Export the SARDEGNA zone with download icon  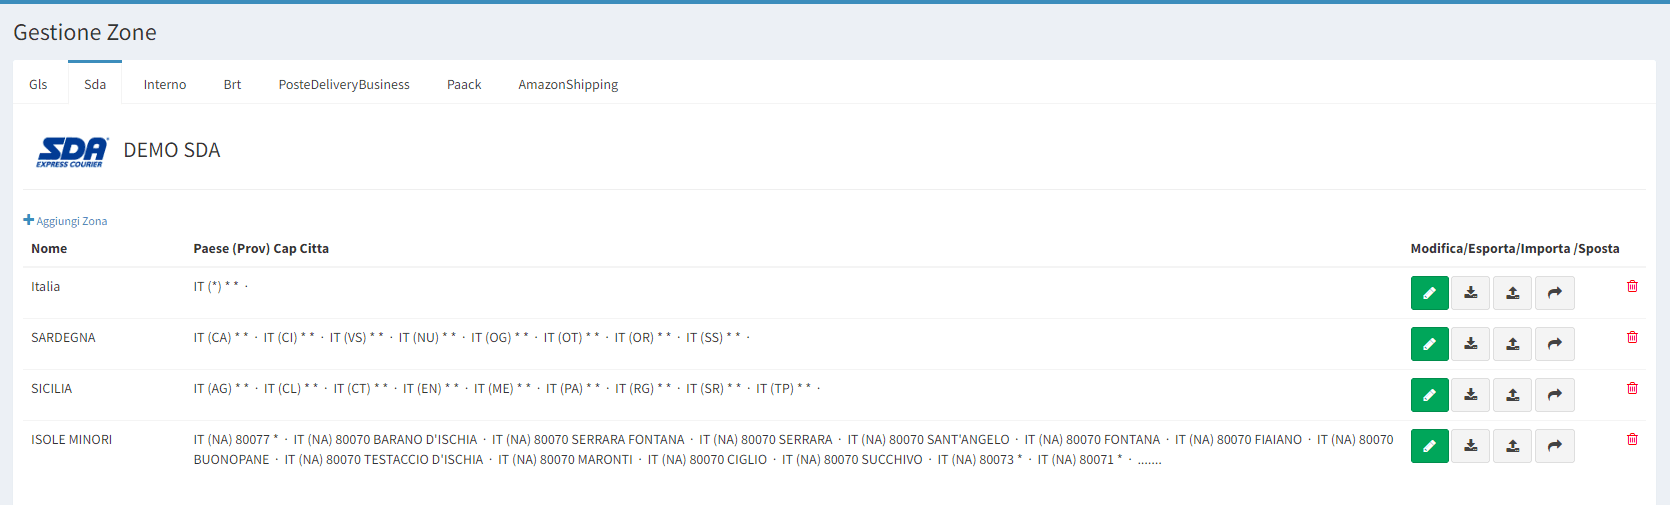[1471, 344]
